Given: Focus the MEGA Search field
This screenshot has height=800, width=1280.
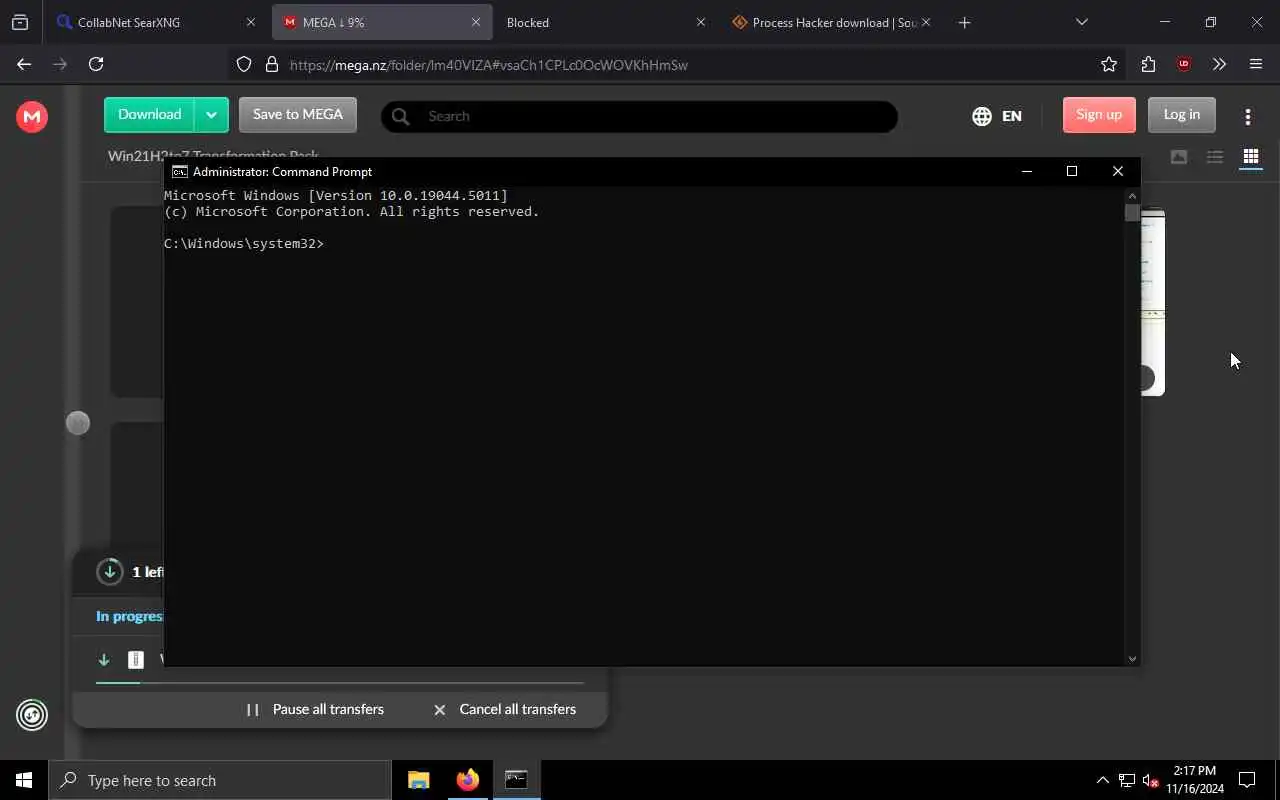Looking at the screenshot, I should tap(639, 116).
